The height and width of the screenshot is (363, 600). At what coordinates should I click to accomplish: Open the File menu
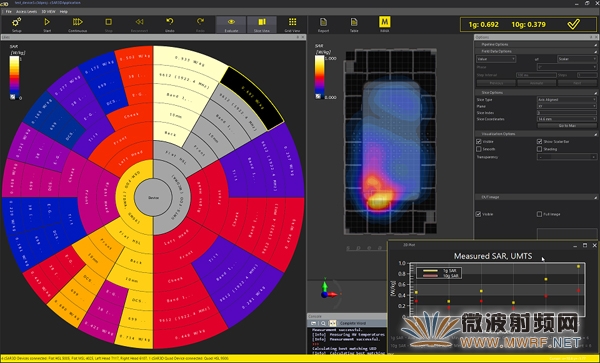(x=8, y=11)
